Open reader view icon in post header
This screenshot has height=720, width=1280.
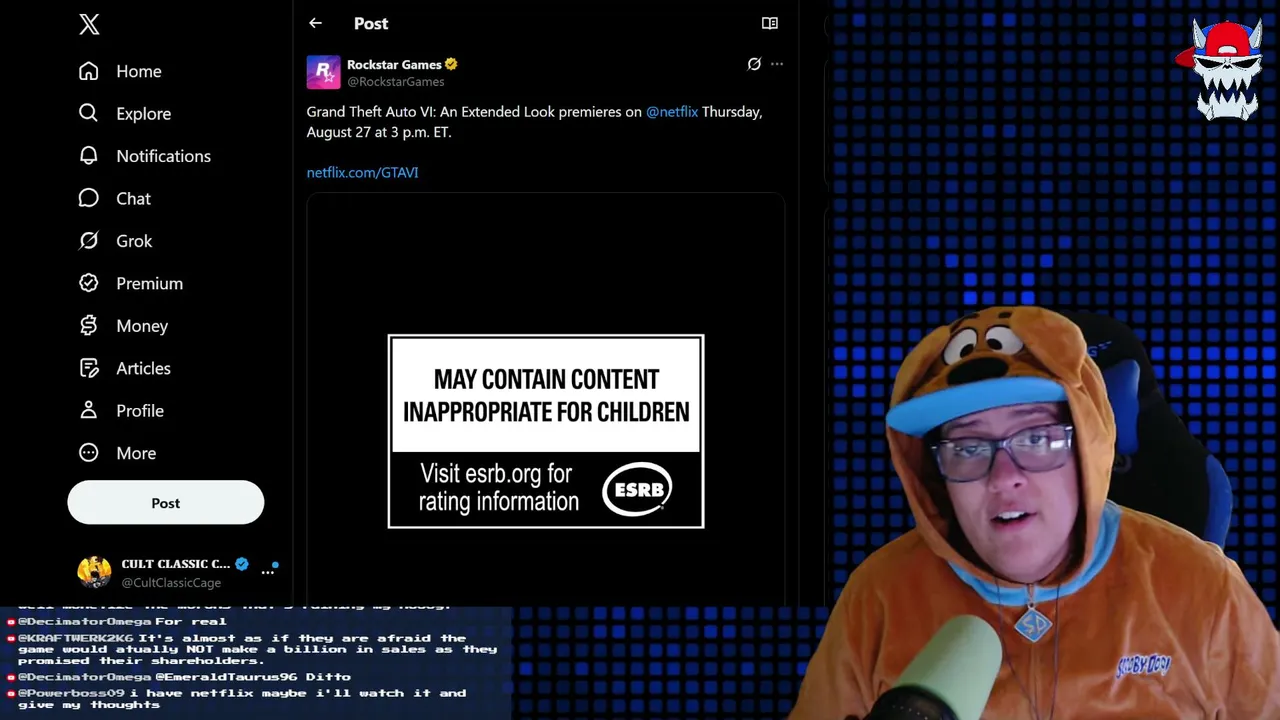[770, 23]
